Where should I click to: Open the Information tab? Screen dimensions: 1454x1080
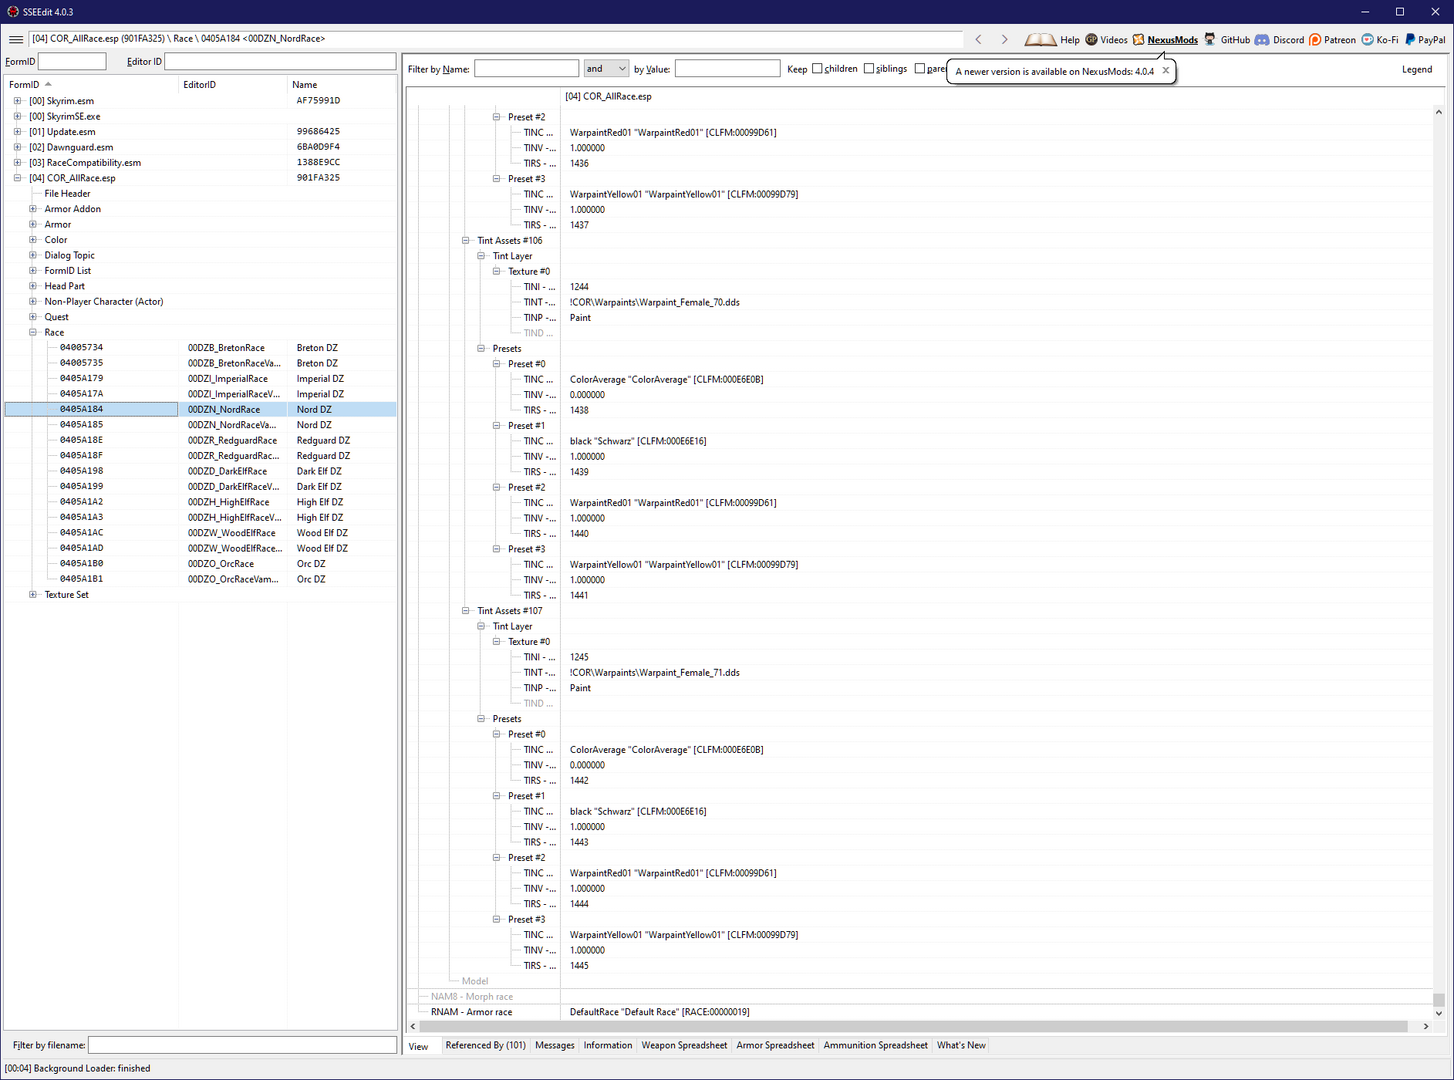coord(608,1045)
